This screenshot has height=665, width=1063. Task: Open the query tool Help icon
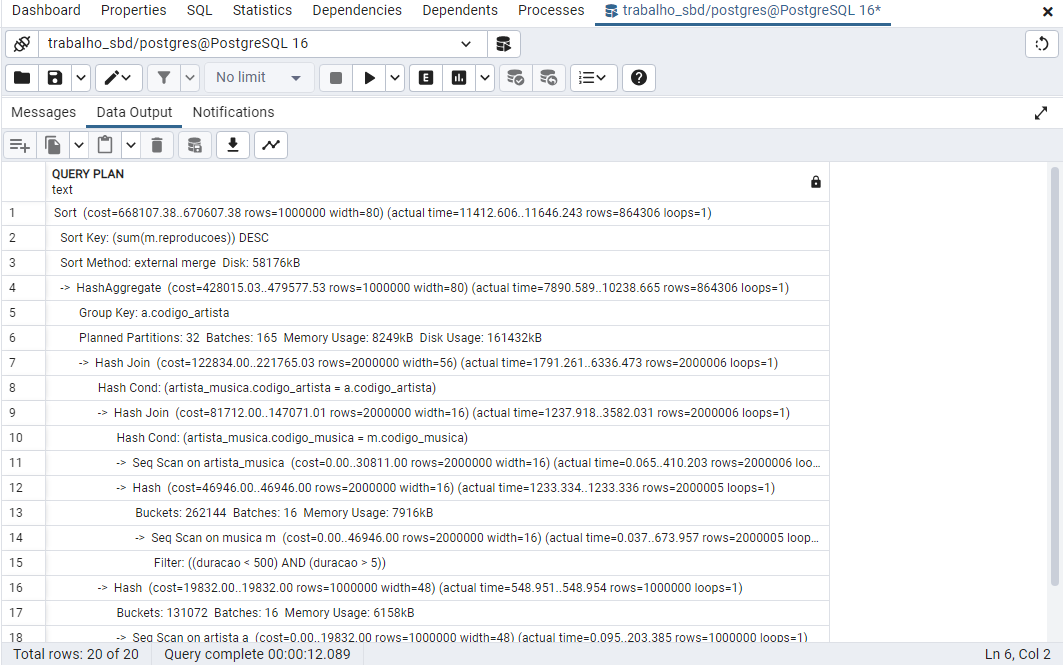click(640, 78)
